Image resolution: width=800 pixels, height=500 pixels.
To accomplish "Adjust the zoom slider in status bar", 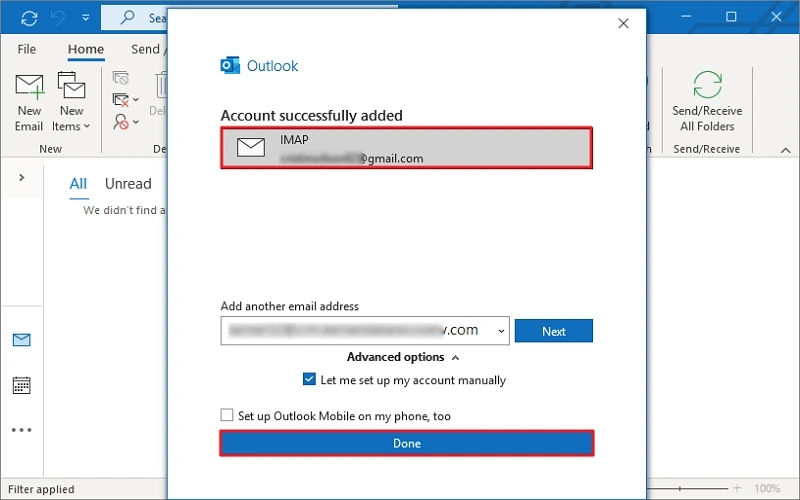I will coord(680,488).
